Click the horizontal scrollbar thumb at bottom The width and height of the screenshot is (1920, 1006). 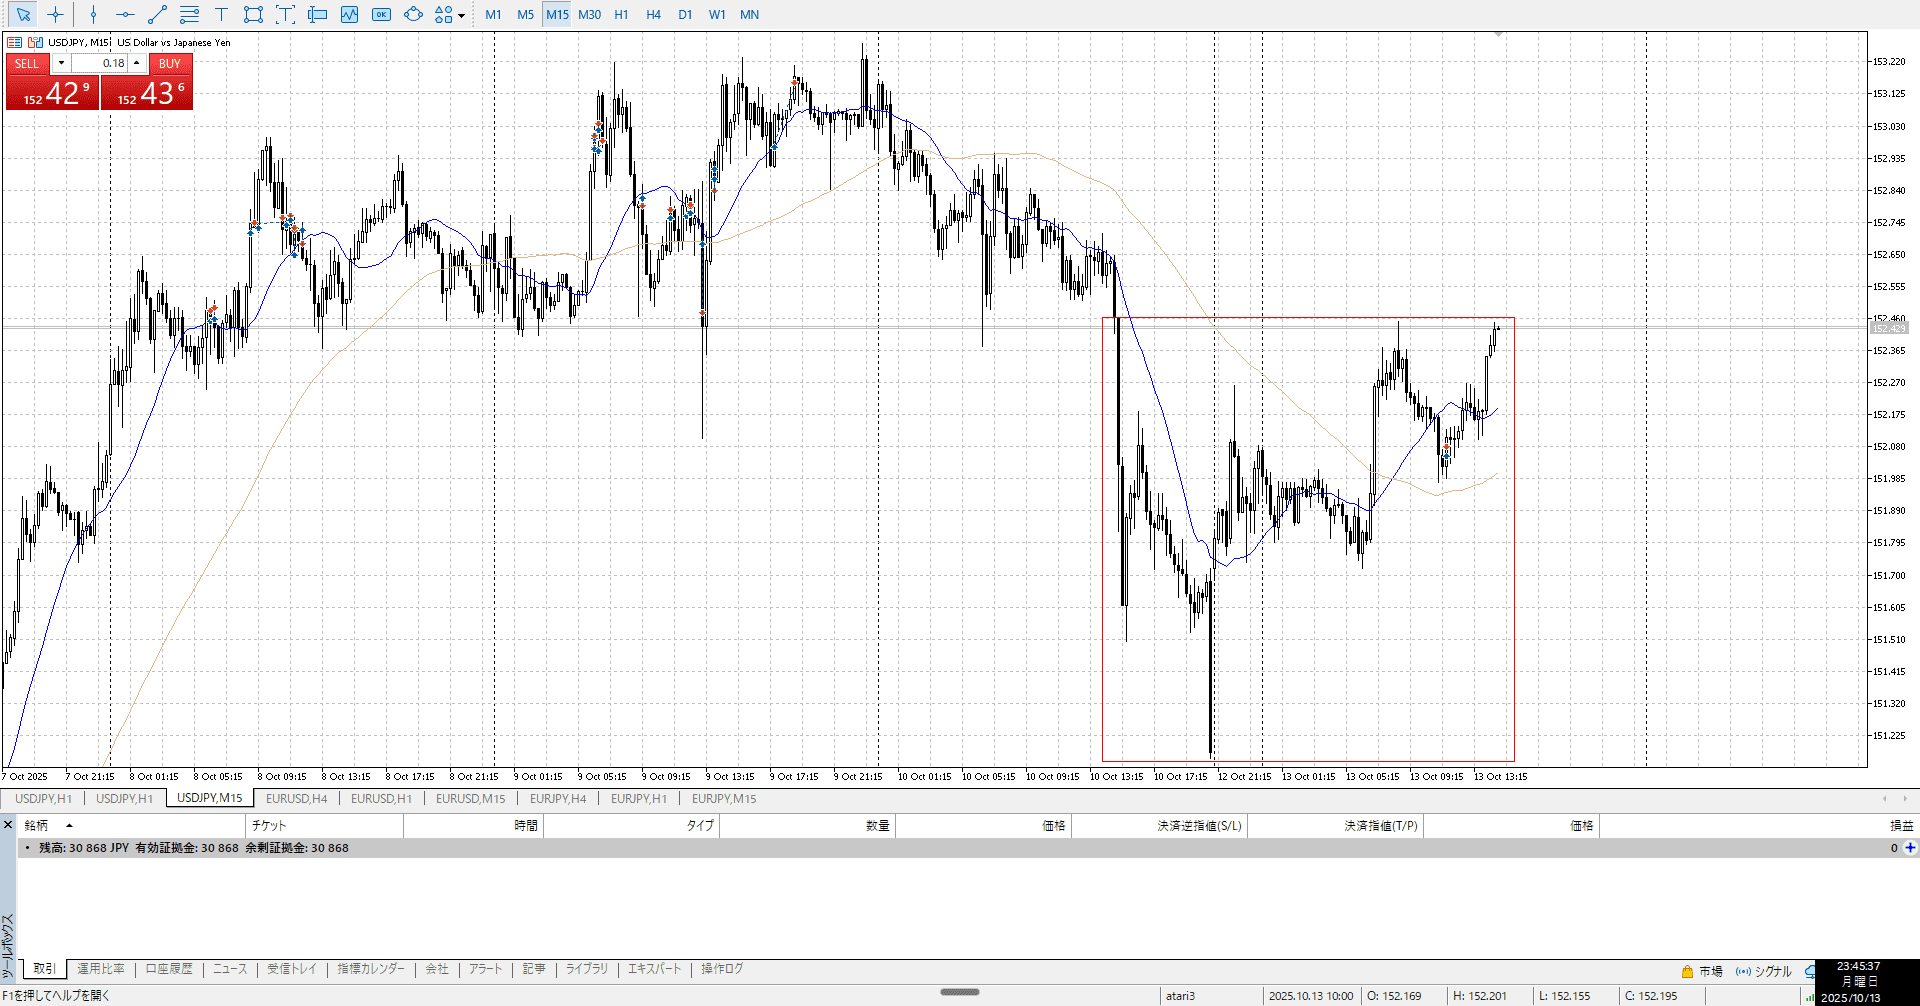click(x=960, y=992)
